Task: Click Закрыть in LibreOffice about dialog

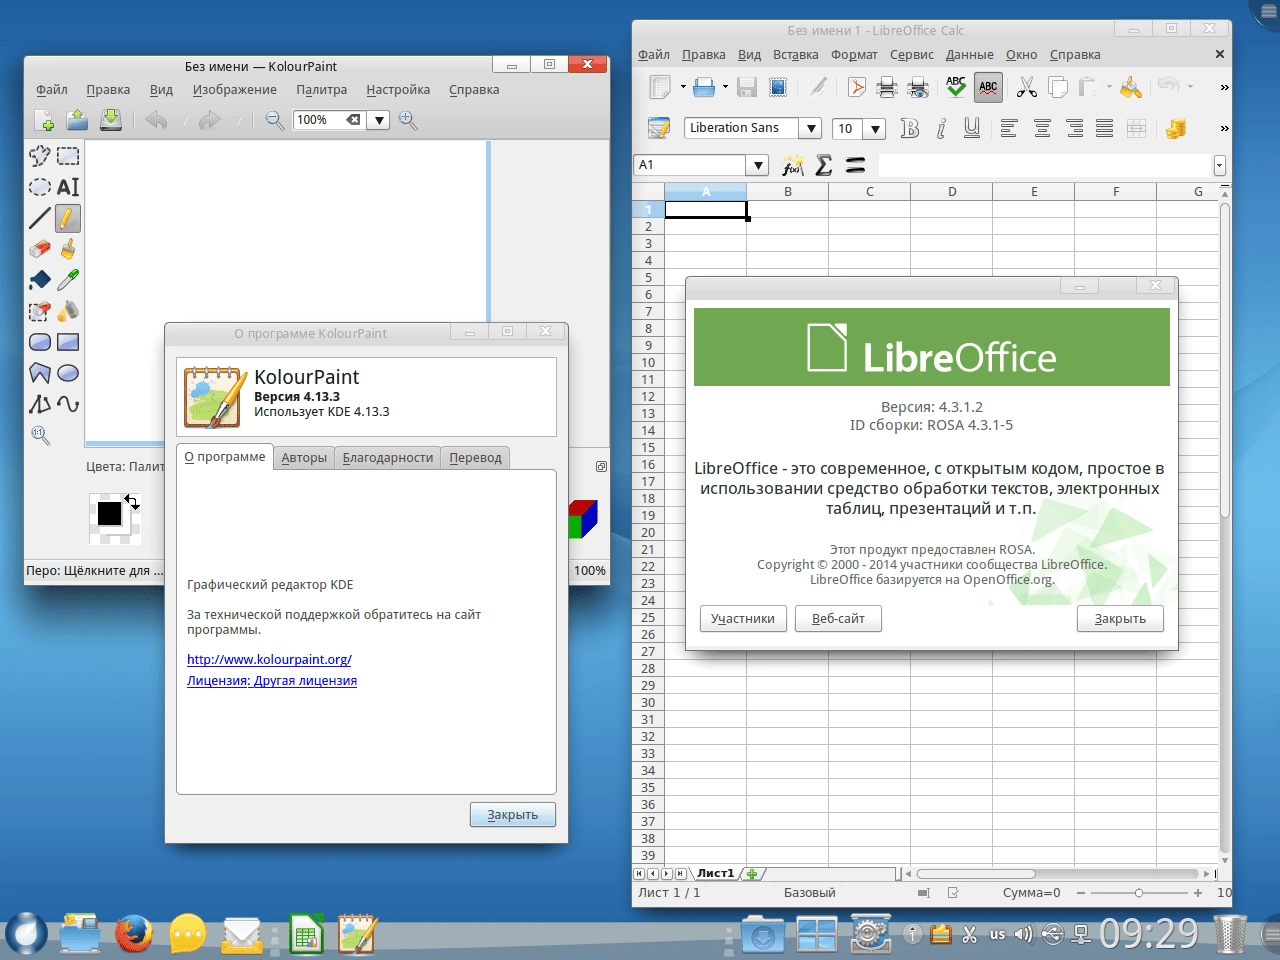Action: 1120,619
